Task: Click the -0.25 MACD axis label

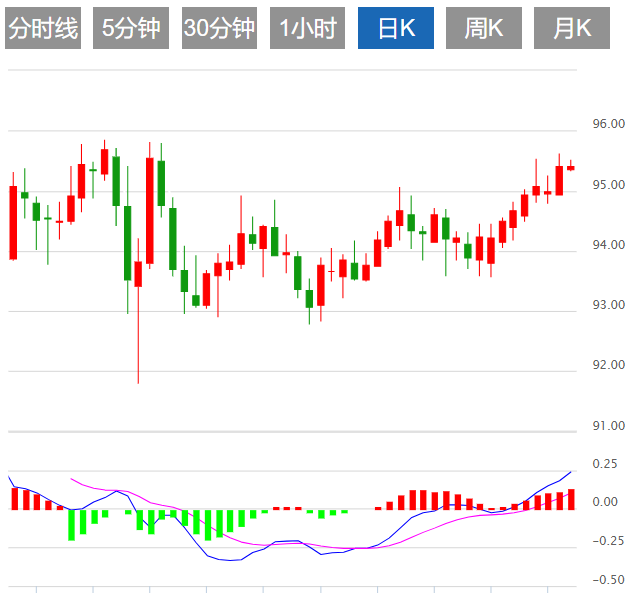Action: (x=608, y=541)
